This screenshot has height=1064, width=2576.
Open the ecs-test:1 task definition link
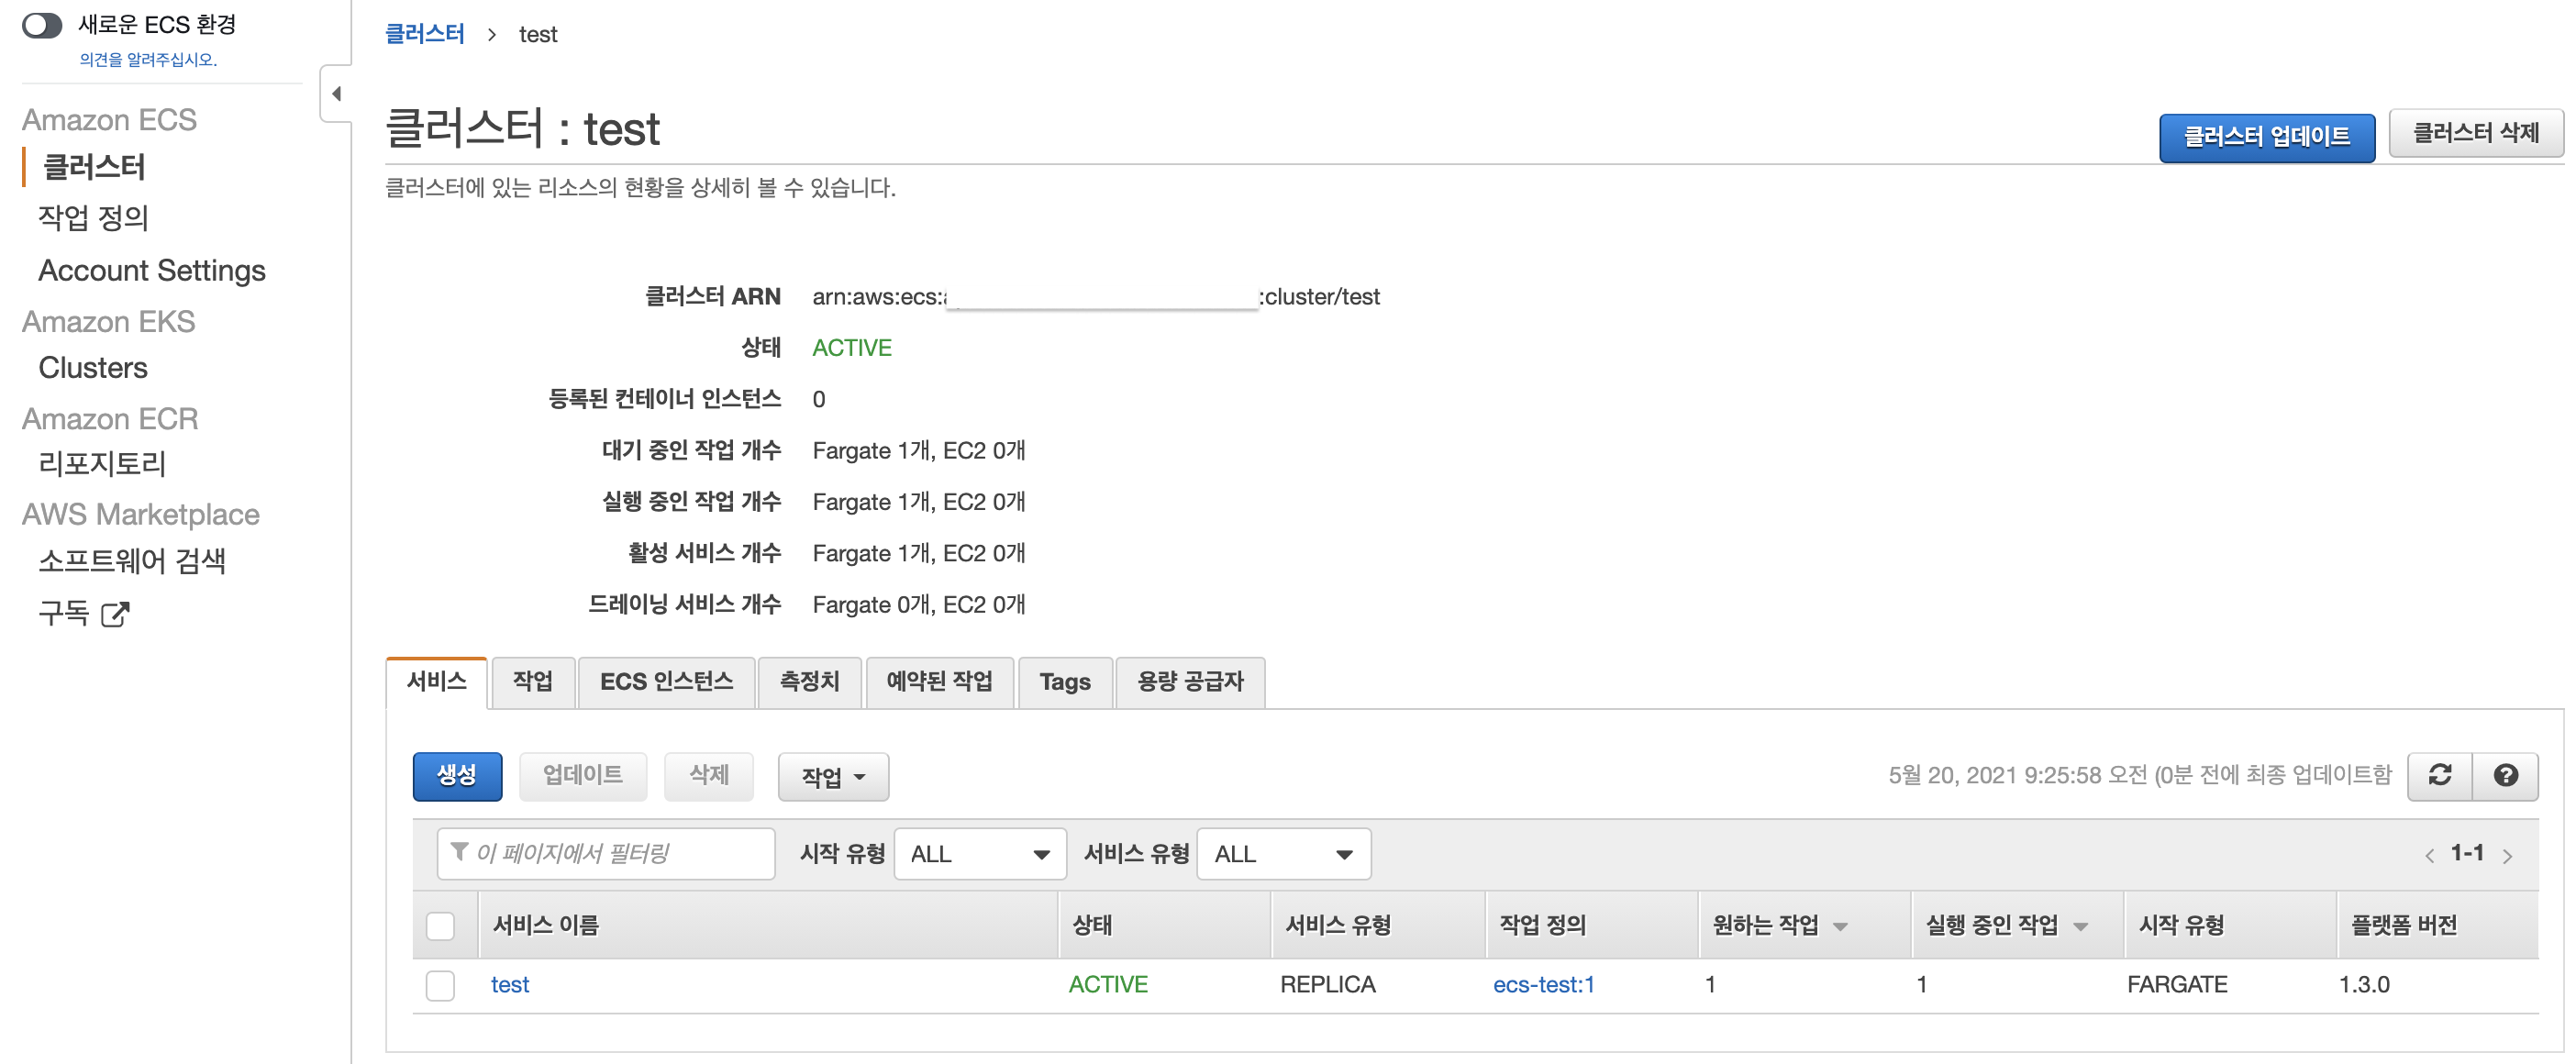pyautogui.click(x=1543, y=984)
